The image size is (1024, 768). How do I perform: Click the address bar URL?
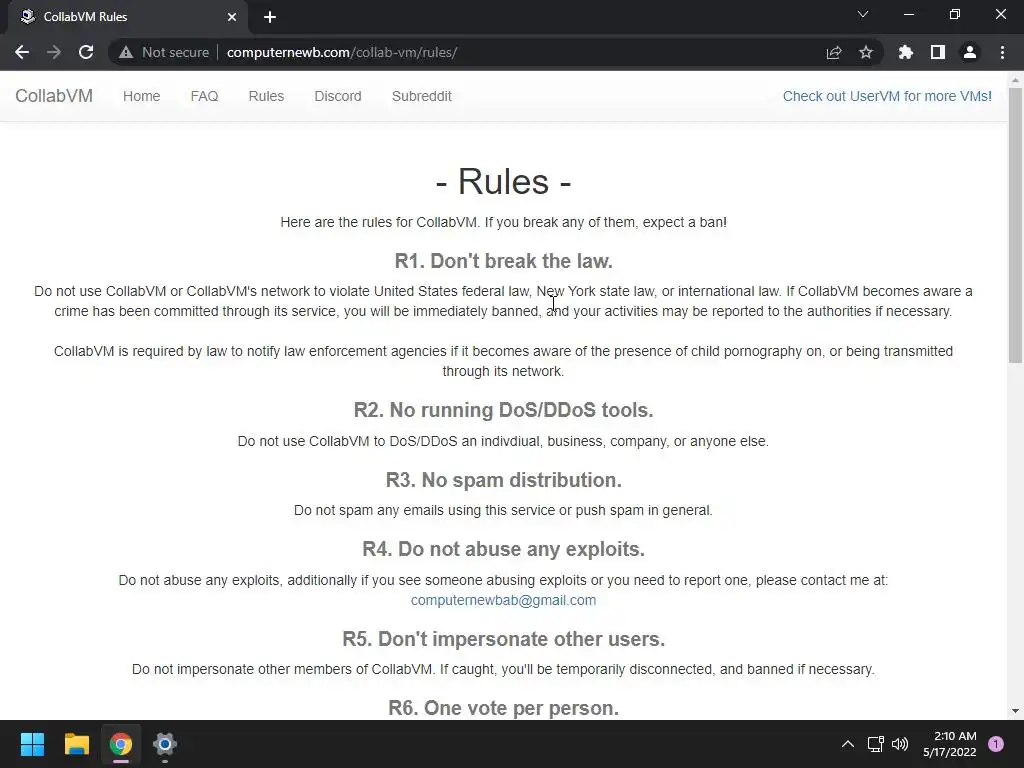point(342,52)
